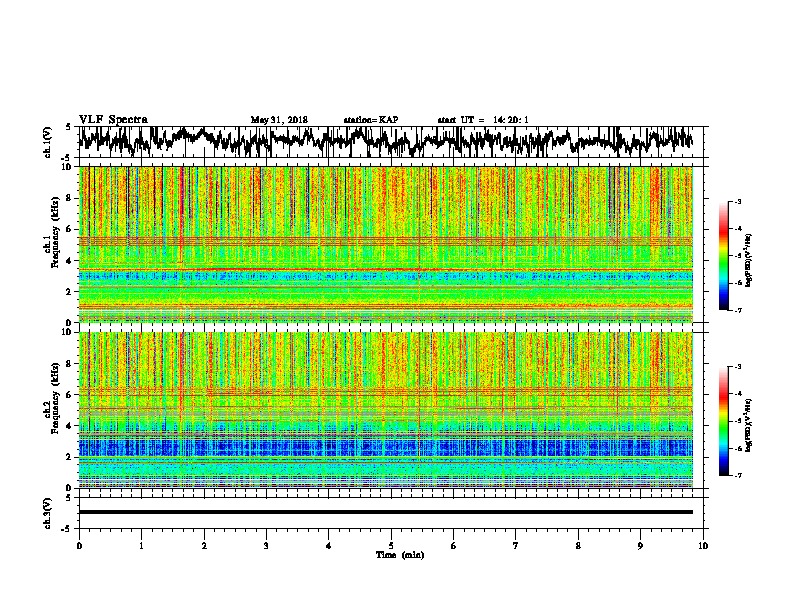Viewport: 792px width, 612px height.
Task: Click time axis tick label "9"
Action: click(x=640, y=545)
